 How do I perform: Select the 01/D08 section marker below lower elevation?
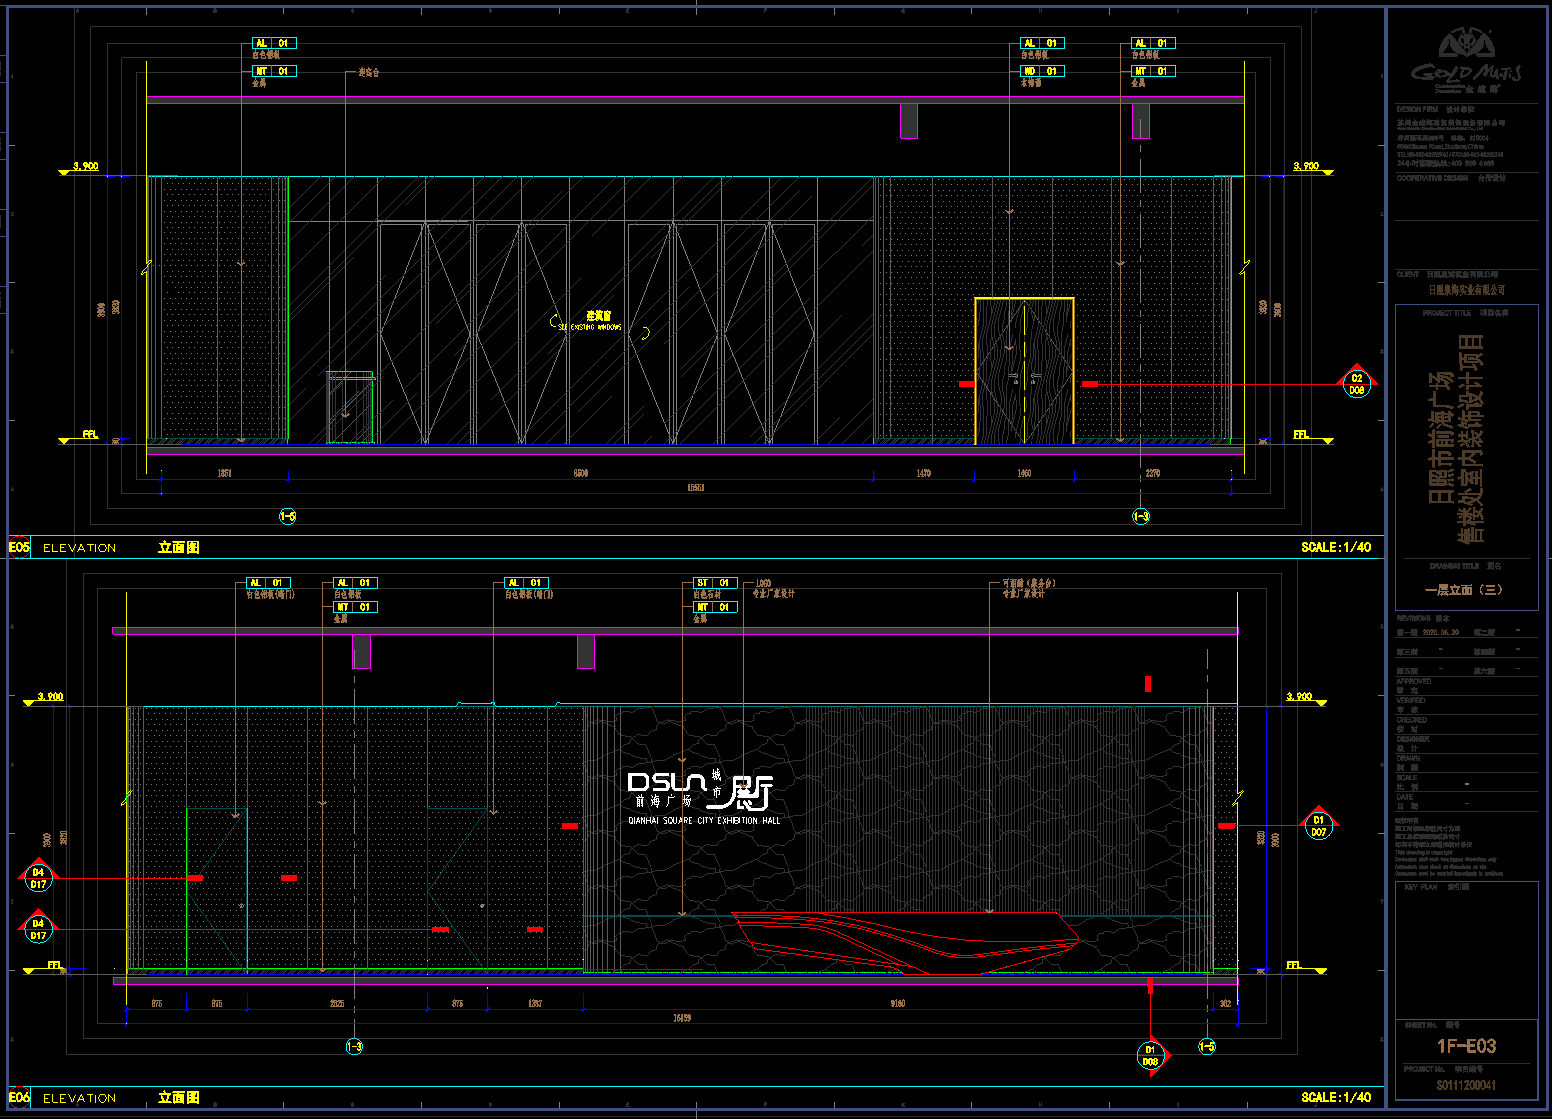coord(1150,1056)
